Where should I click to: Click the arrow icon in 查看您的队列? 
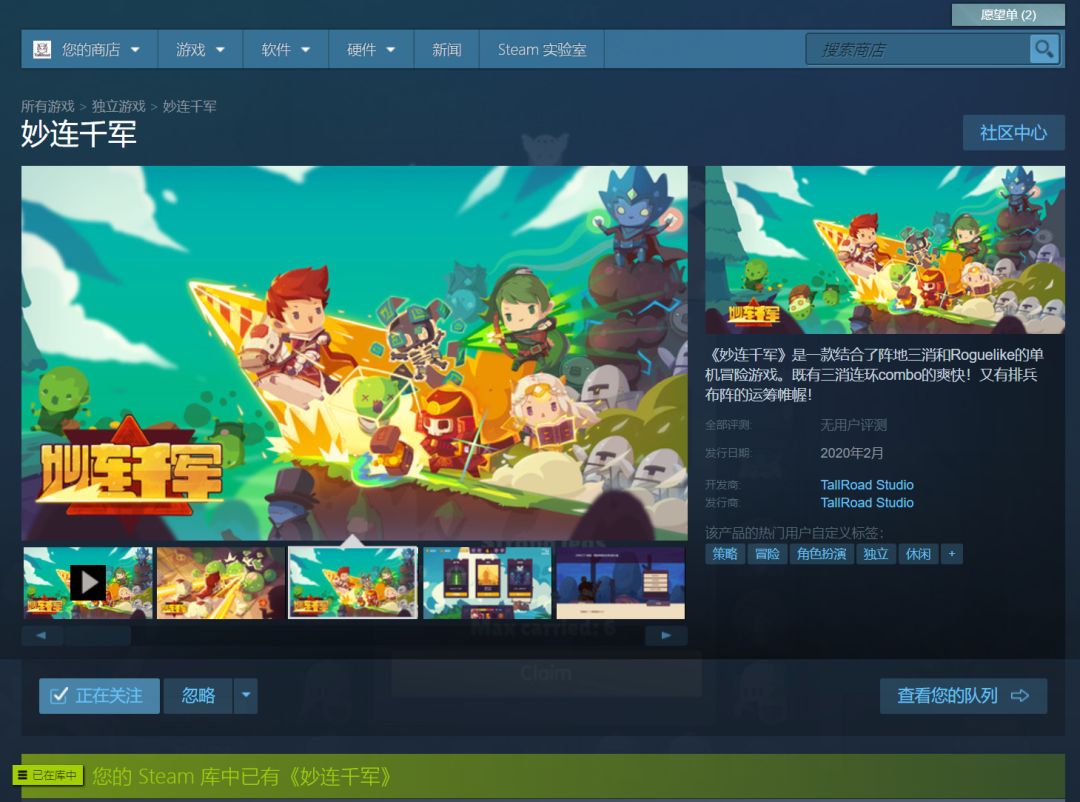point(1020,696)
